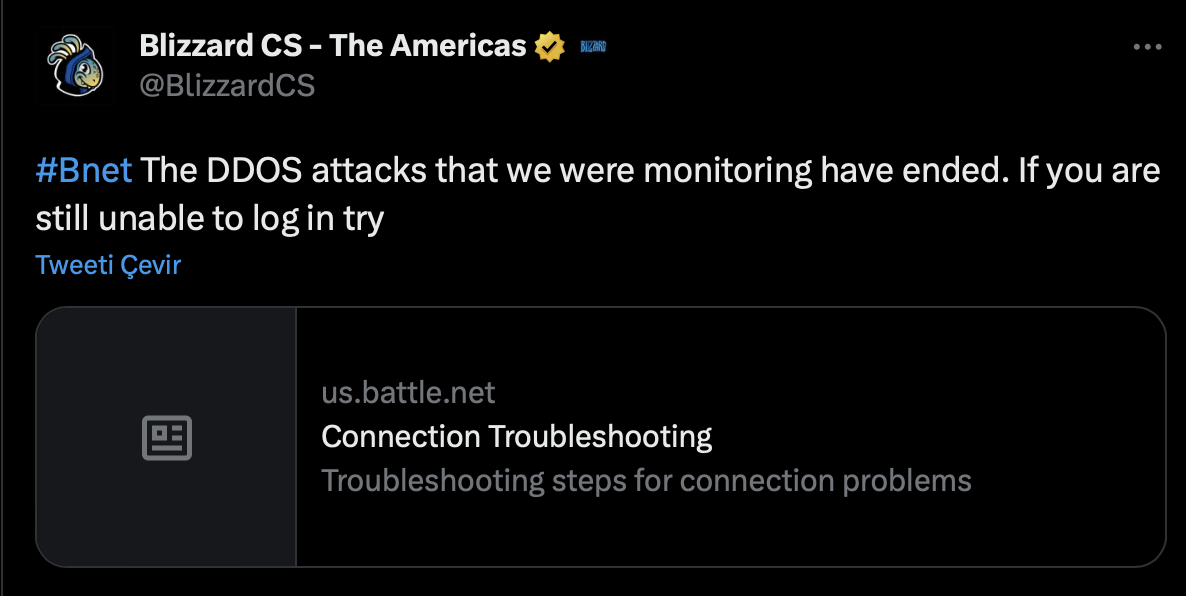
Task: Translate tweet via Tweeti Çevir
Action: [108, 265]
